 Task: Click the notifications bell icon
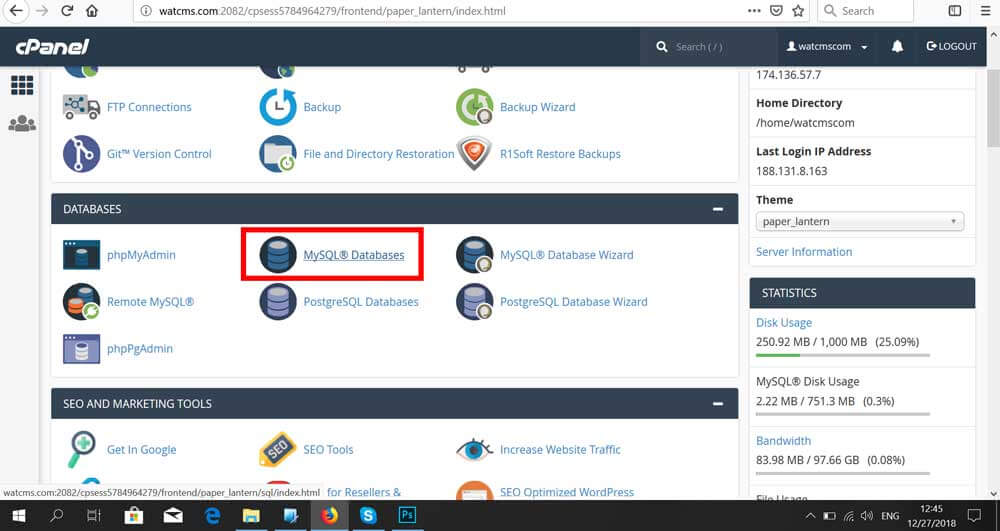(897, 46)
